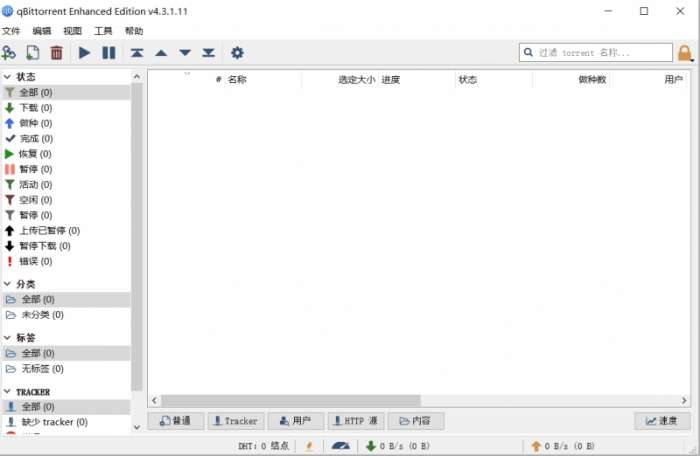Move torrent to top of queue
Viewport: 700px width, 456px height.
[x=137, y=53]
